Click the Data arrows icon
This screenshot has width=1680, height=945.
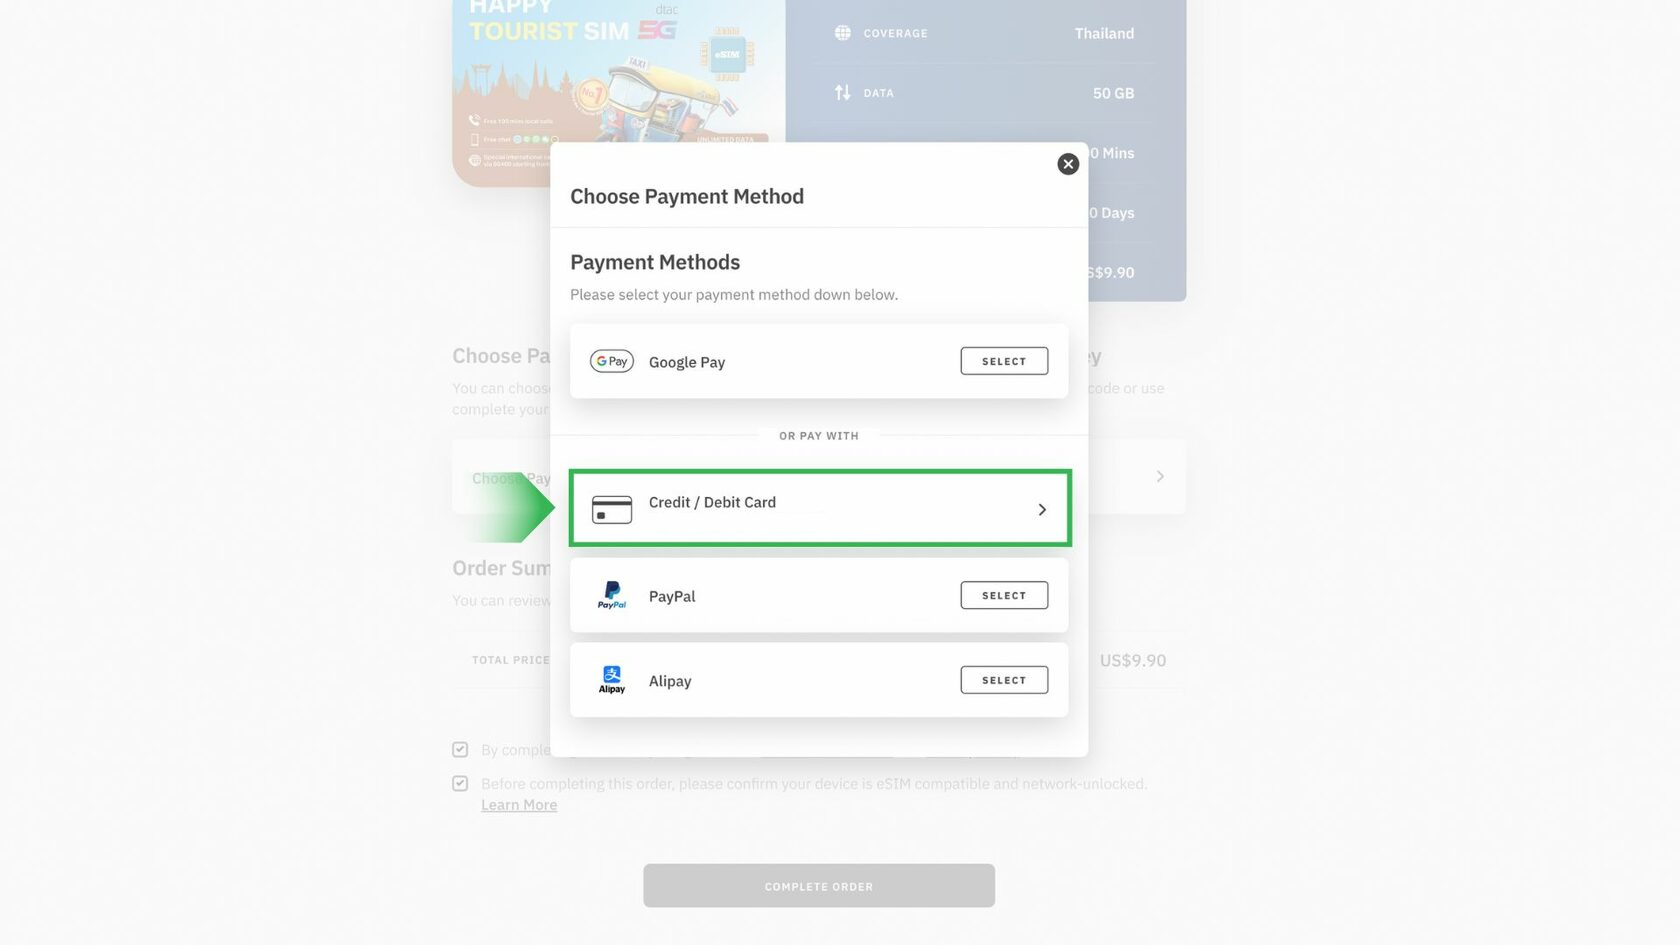click(843, 93)
